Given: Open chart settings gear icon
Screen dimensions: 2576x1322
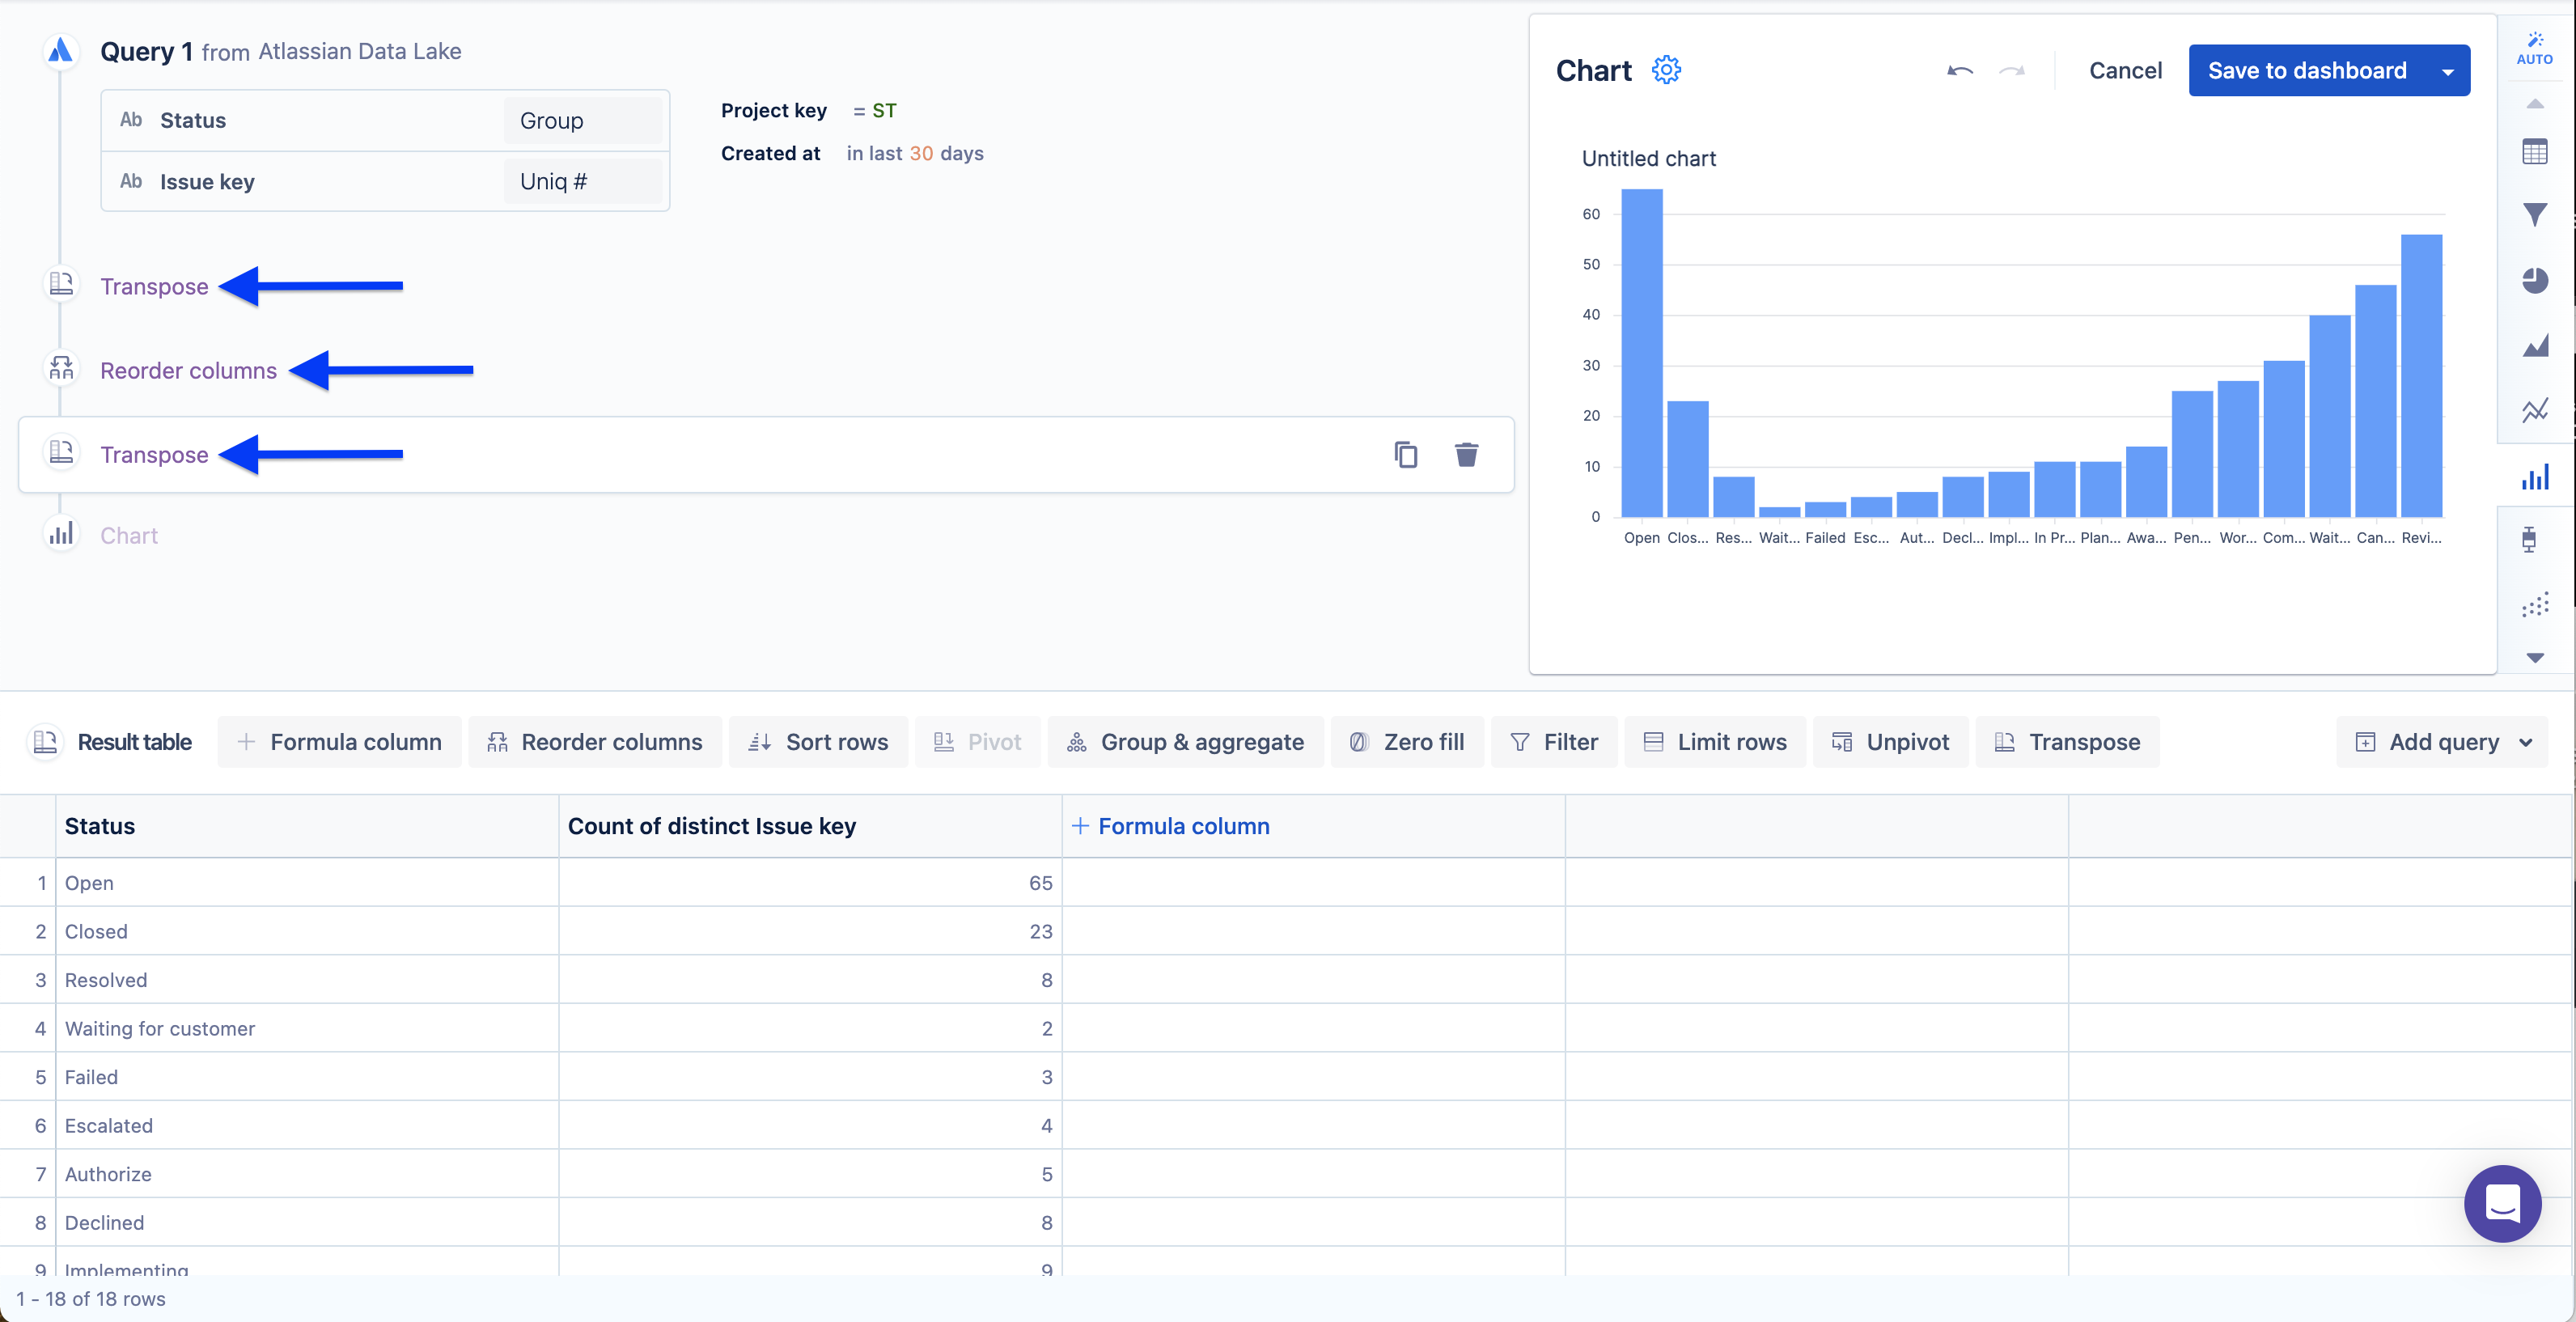Looking at the screenshot, I should [1666, 70].
